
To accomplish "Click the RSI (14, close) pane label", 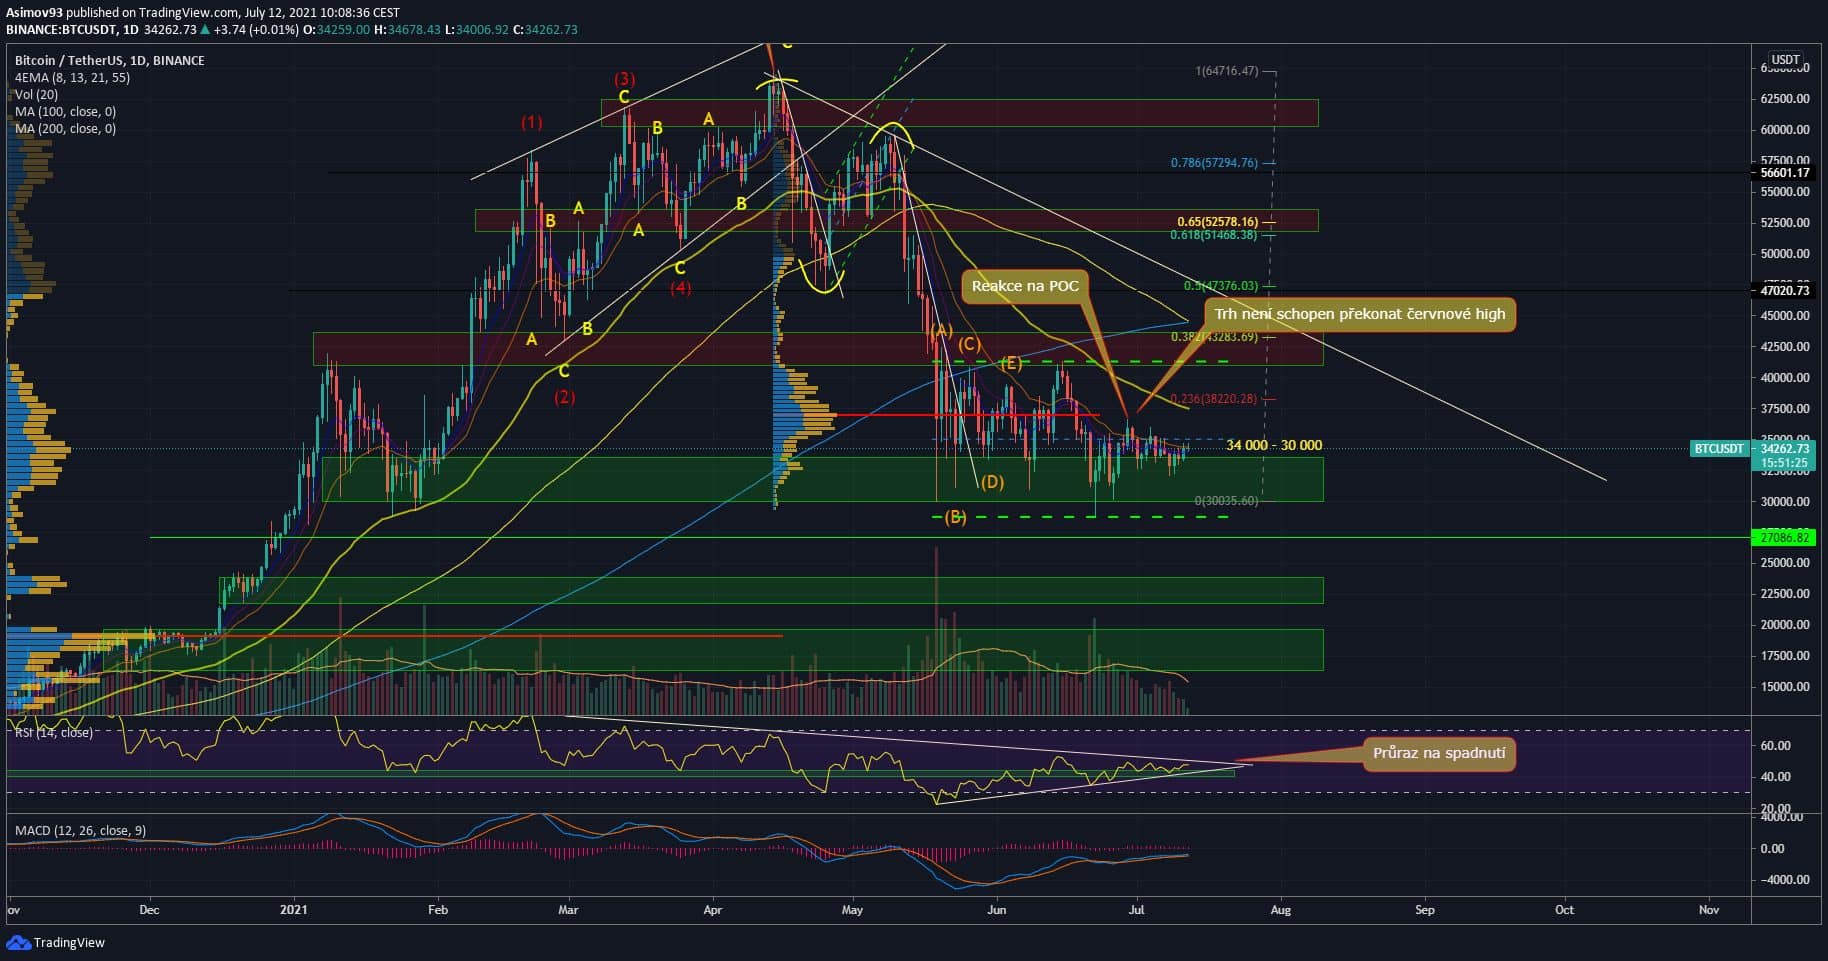I will [x=54, y=733].
